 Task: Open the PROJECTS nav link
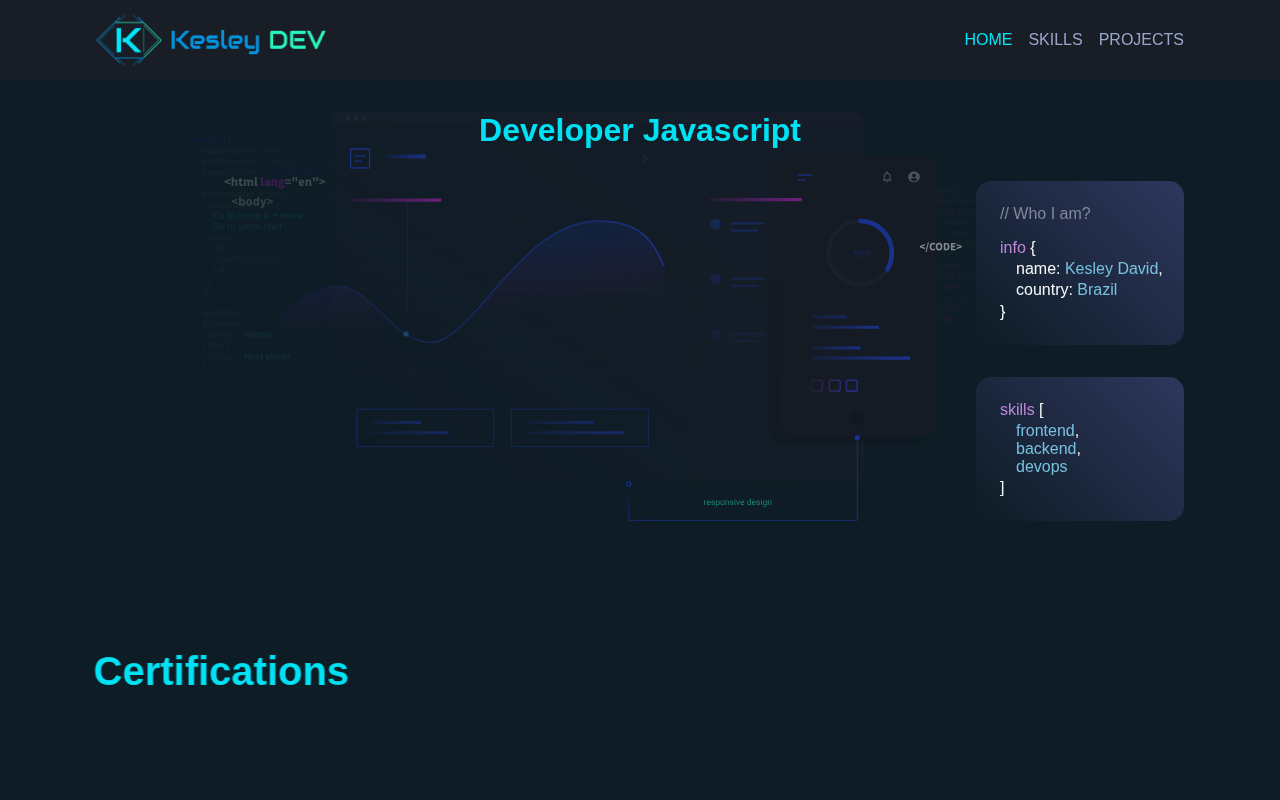1141,40
